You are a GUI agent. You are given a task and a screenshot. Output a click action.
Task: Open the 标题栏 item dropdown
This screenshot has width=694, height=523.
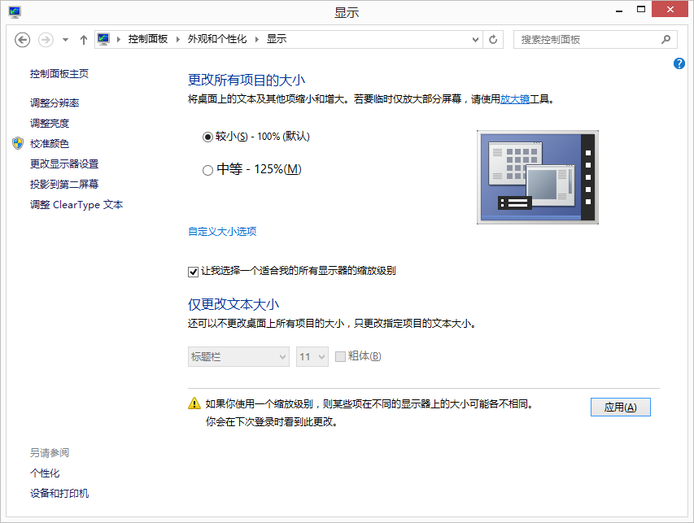(x=239, y=357)
